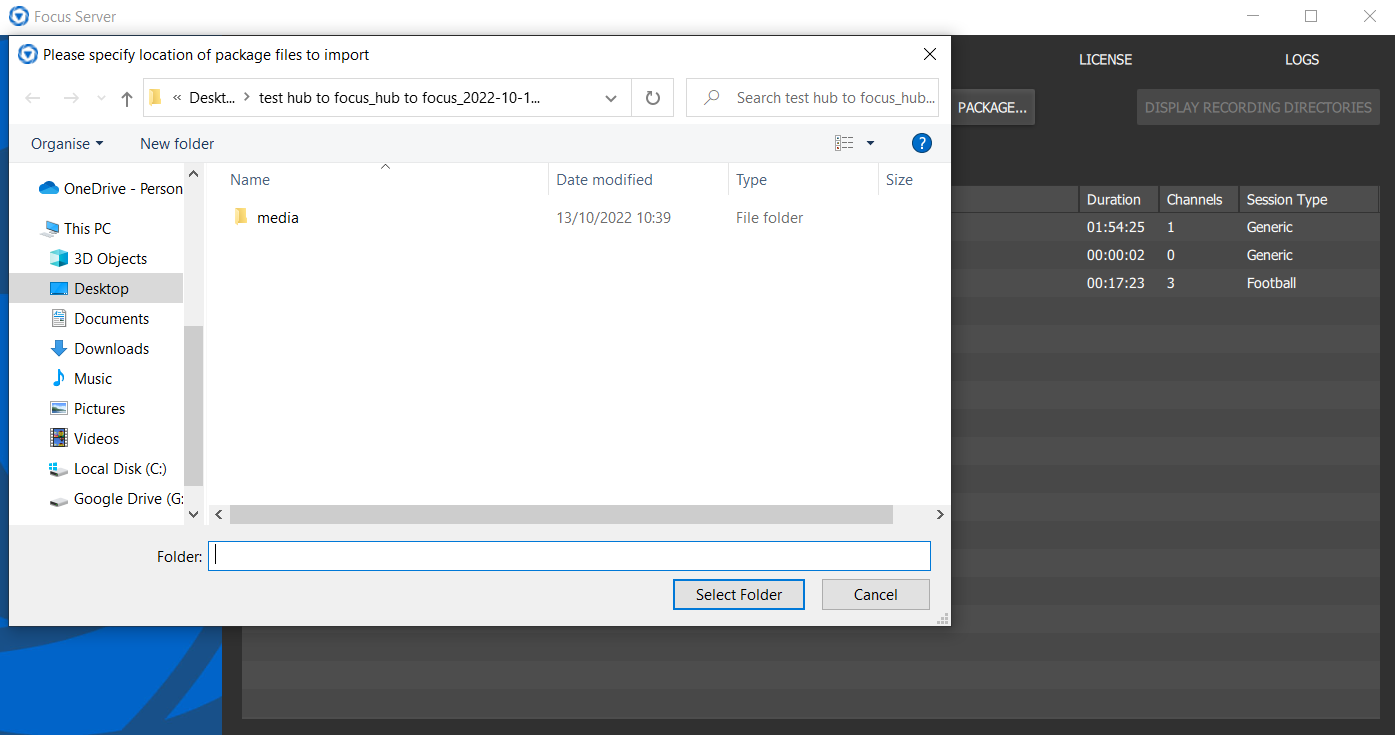Go back with the back arrow
1395x735 pixels.
33,98
